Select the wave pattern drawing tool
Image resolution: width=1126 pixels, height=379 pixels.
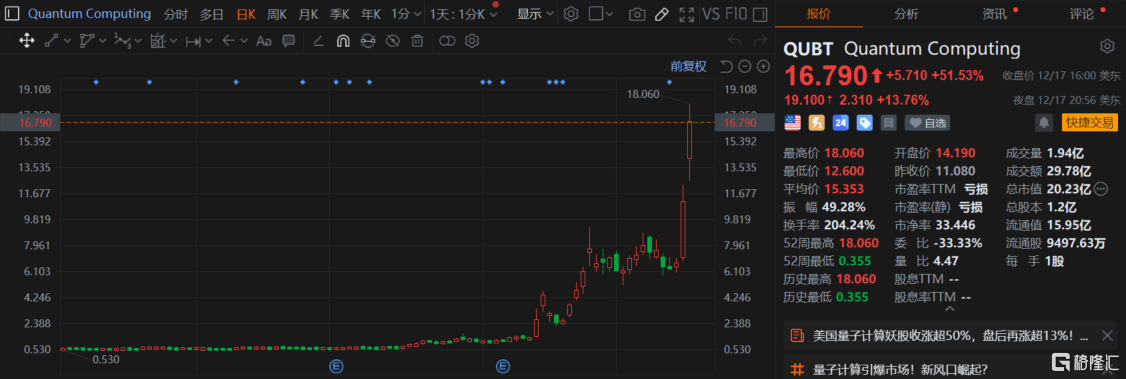click(123, 41)
